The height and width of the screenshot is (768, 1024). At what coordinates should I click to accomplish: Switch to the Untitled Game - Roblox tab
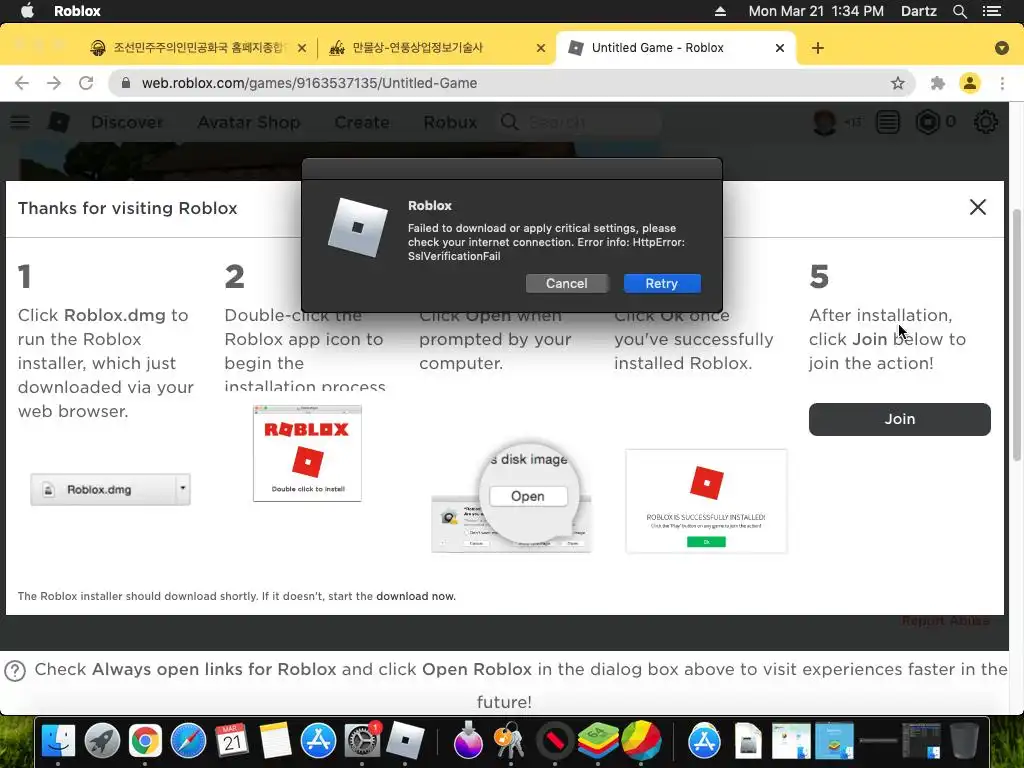[676, 48]
